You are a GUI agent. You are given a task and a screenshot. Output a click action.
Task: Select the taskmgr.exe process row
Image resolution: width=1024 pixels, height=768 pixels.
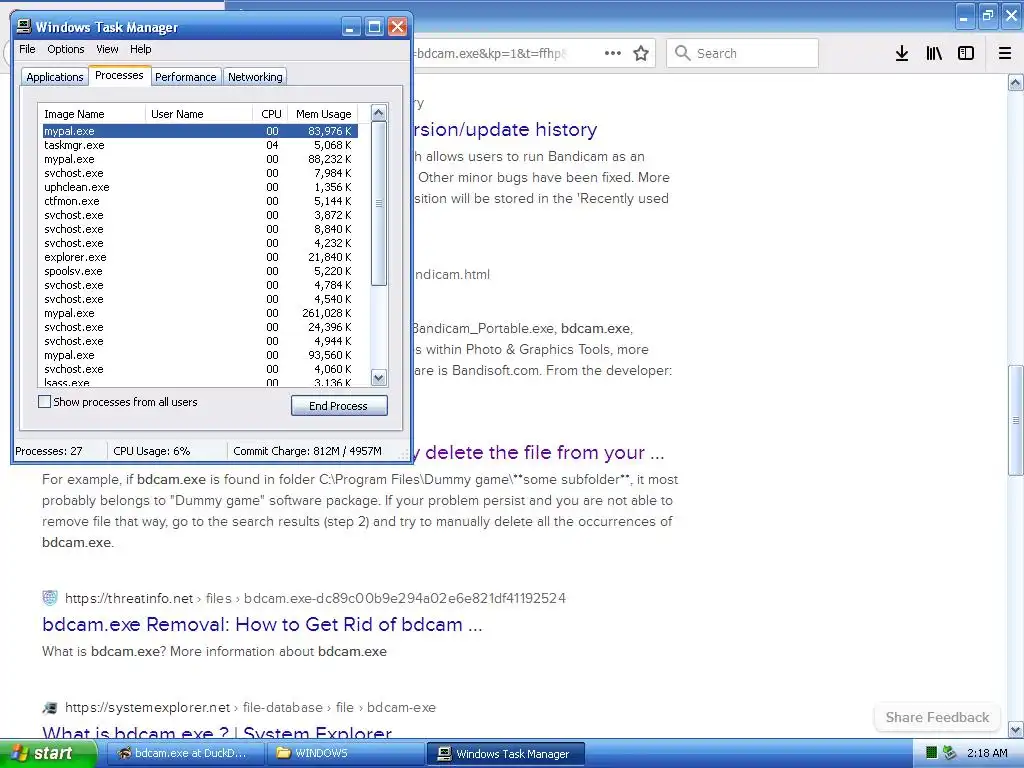200,145
